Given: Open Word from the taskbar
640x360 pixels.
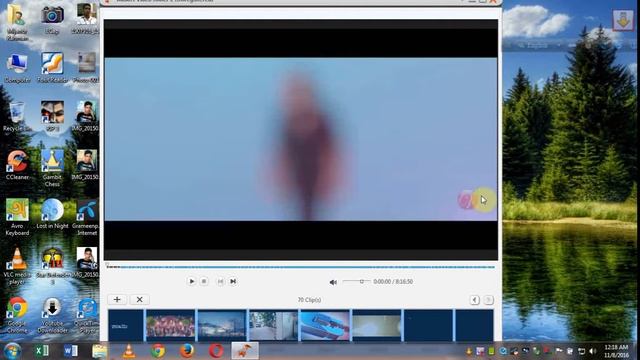Looking at the screenshot, I should coord(71,351).
